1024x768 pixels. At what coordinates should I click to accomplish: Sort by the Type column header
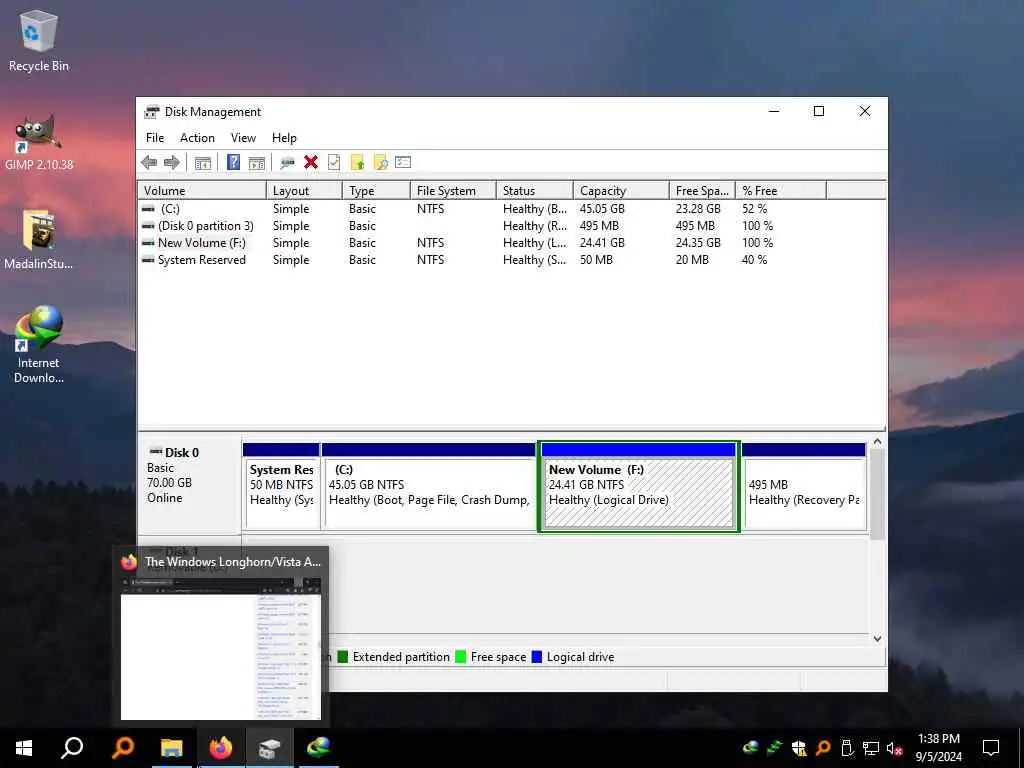click(376, 191)
